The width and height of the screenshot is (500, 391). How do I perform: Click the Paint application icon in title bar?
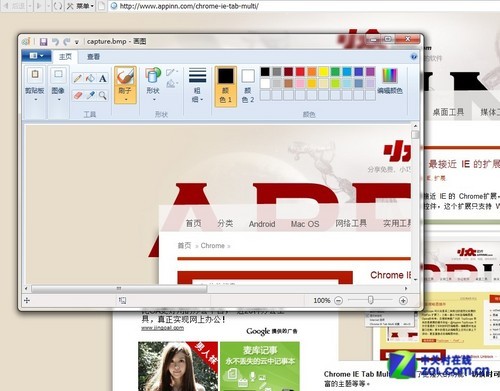click(26, 42)
